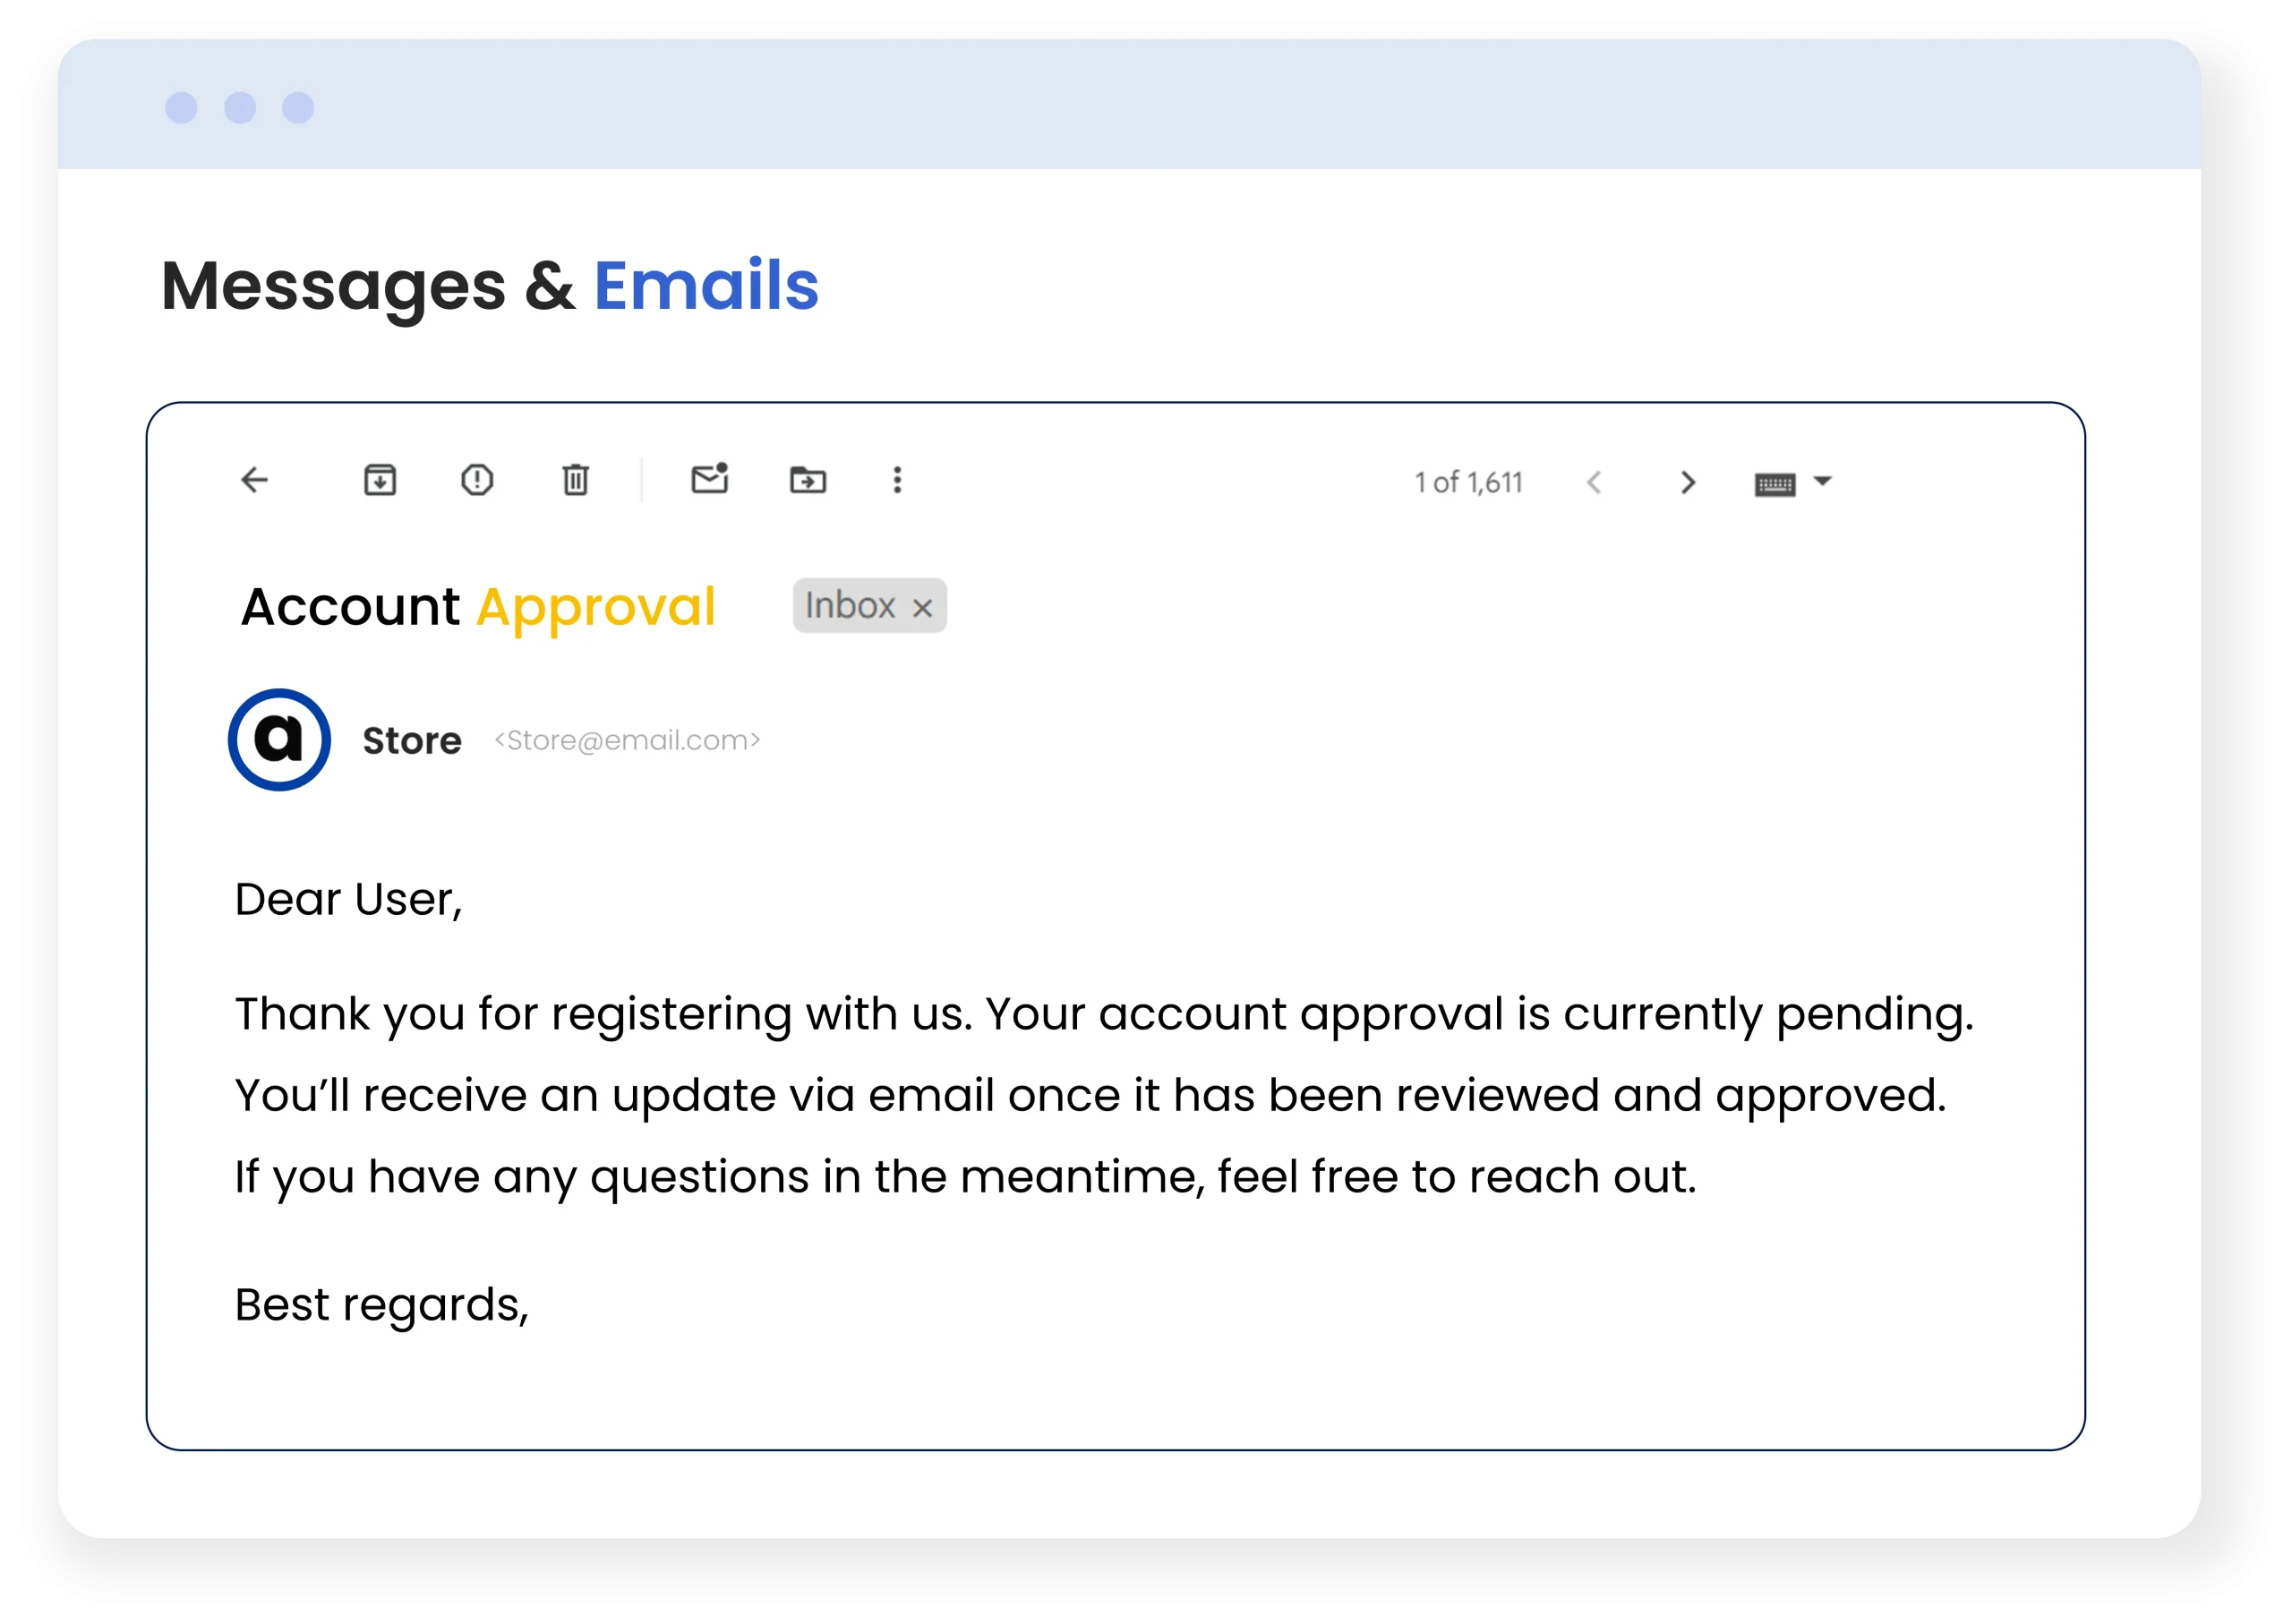
Task: Remove the Inbox label with the x
Action: click(922, 607)
